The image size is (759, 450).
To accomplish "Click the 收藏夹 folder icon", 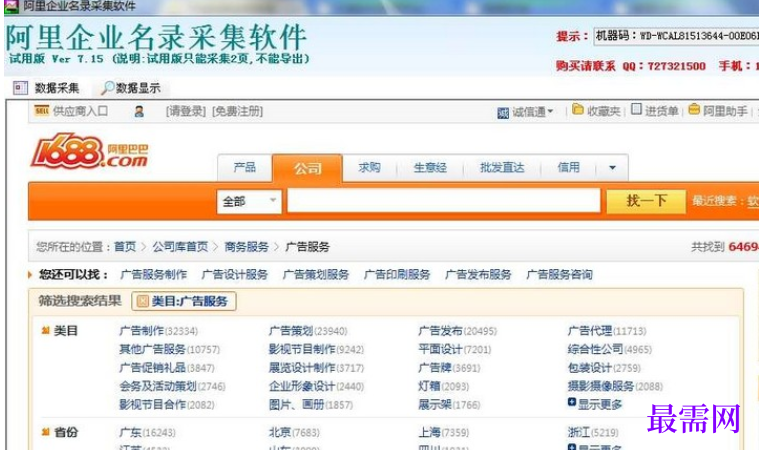I will (x=577, y=109).
